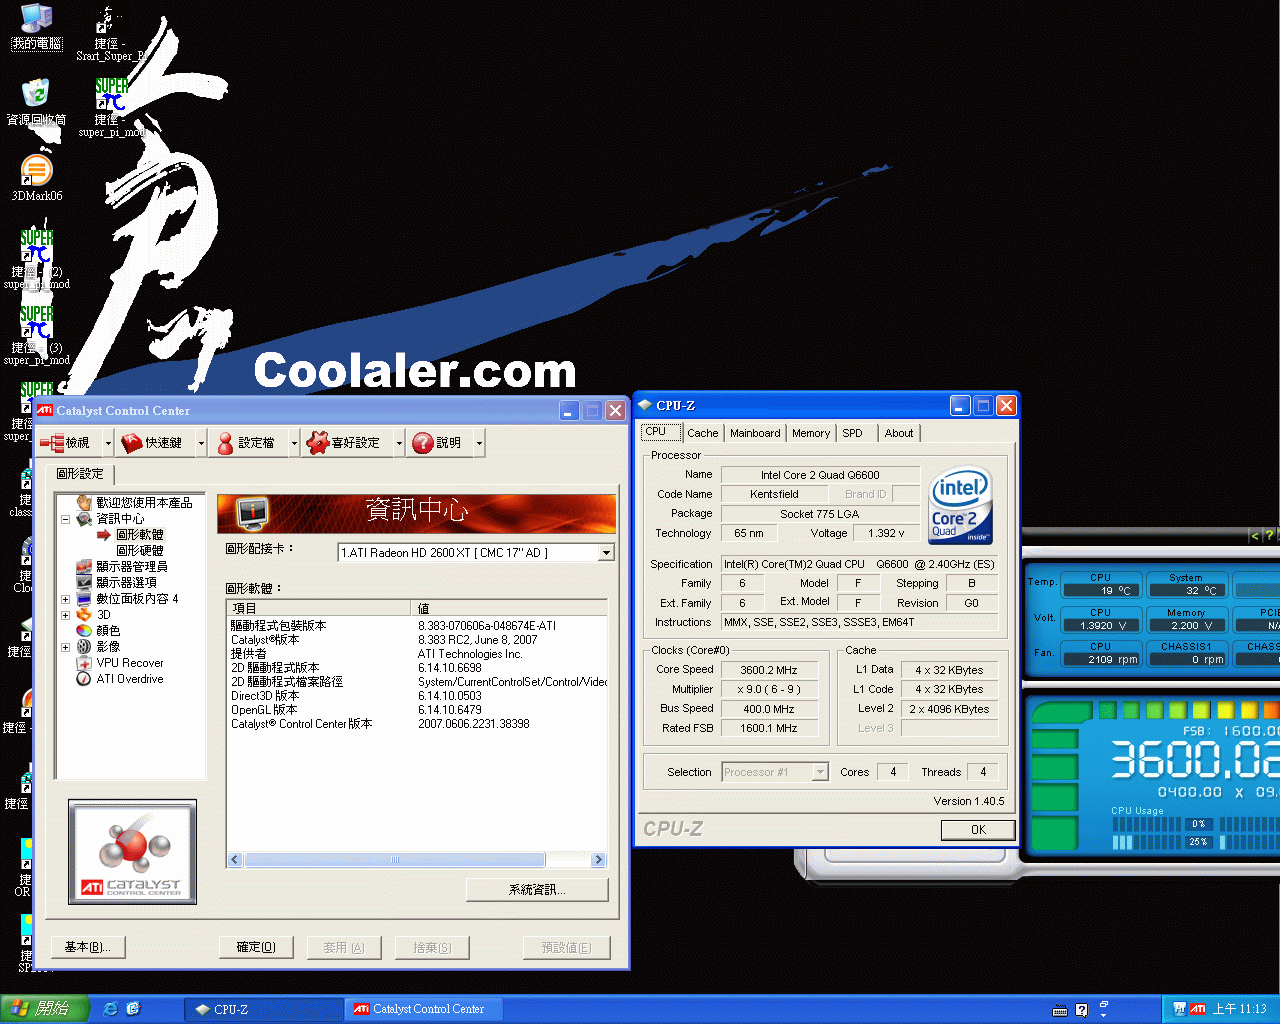Select the 3DMark06 desktop shortcut

point(37,178)
